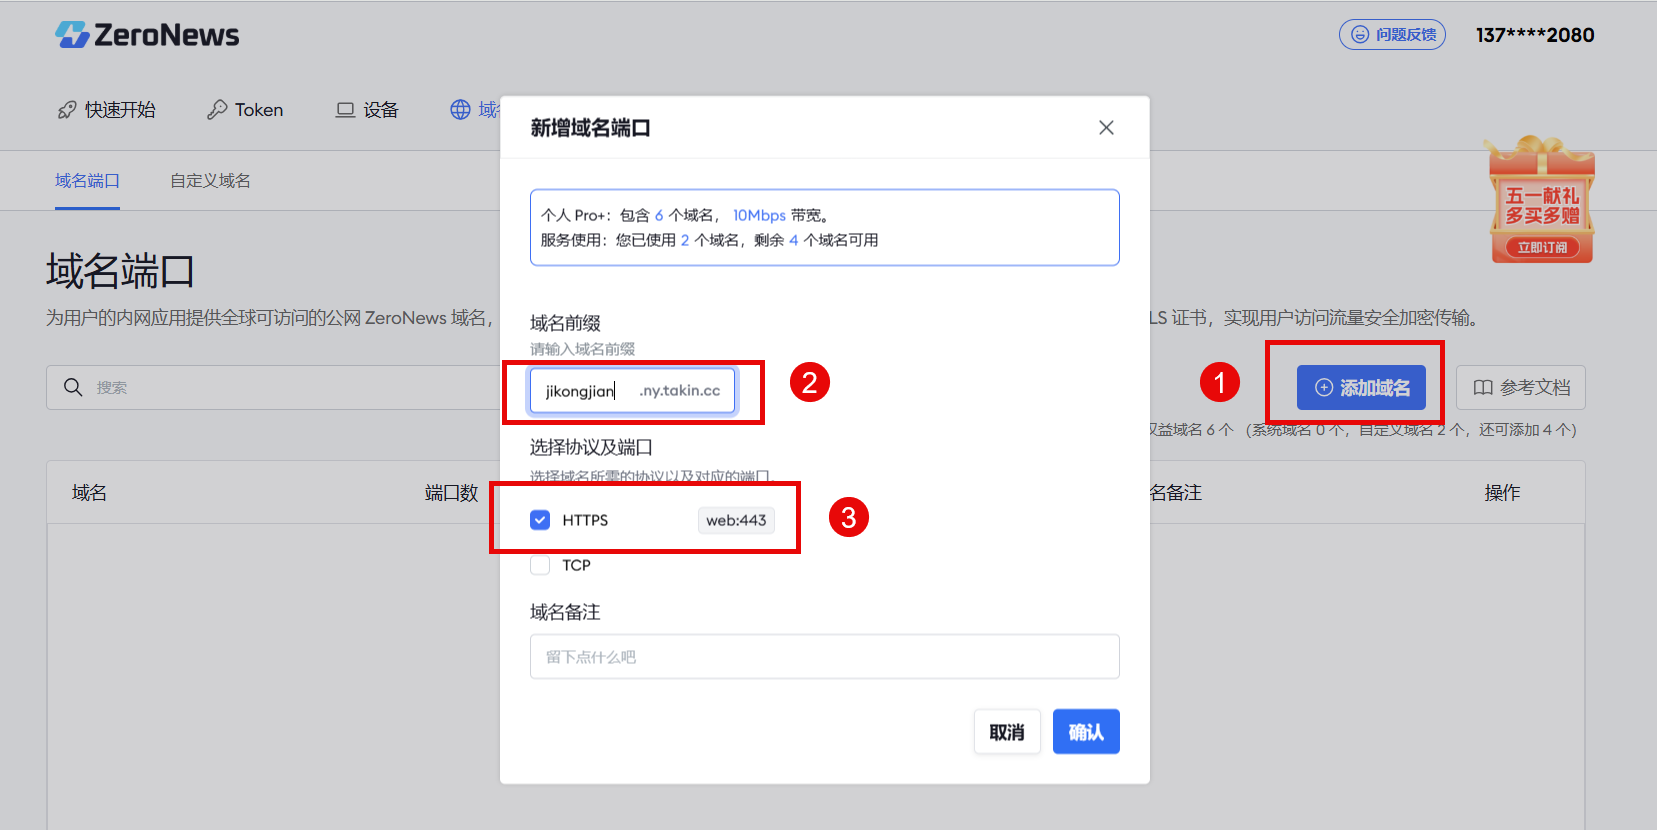Image resolution: width=1657 pixels, height=830 pixels.
Task: Open the 参考文档 button
Action: [x=1521, y=387]
